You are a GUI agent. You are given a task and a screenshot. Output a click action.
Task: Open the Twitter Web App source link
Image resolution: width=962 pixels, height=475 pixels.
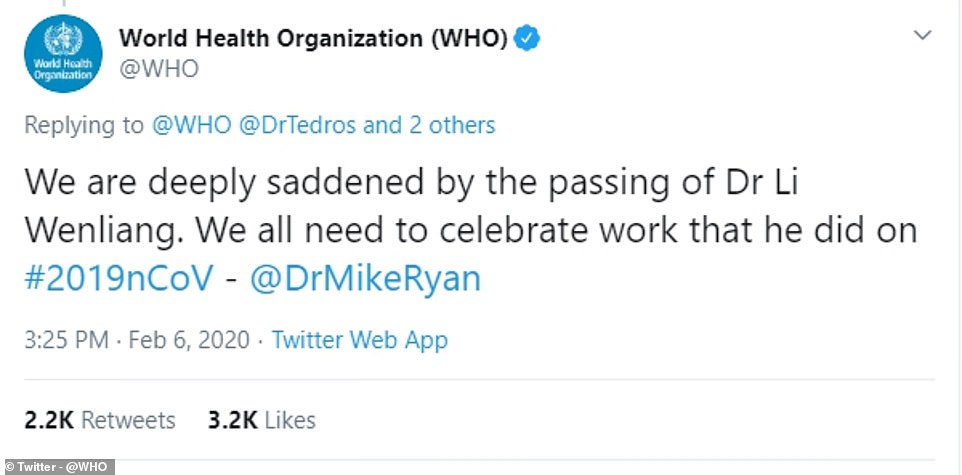point(359,340)
